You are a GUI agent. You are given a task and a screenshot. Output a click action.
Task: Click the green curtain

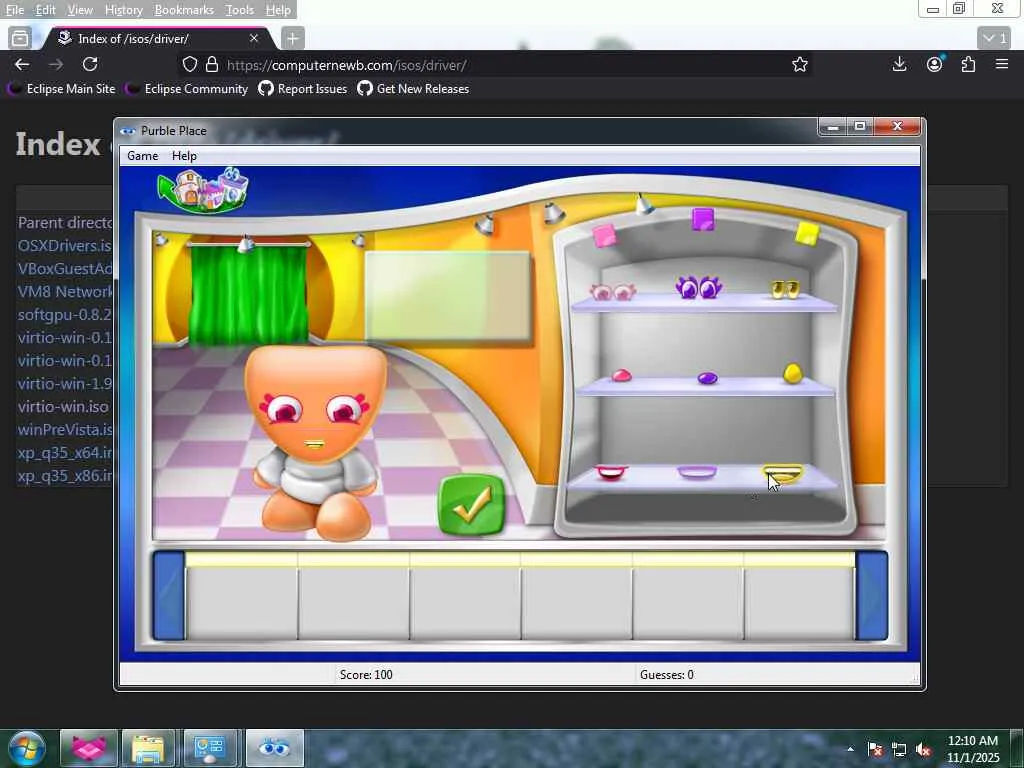pos(248,293)
